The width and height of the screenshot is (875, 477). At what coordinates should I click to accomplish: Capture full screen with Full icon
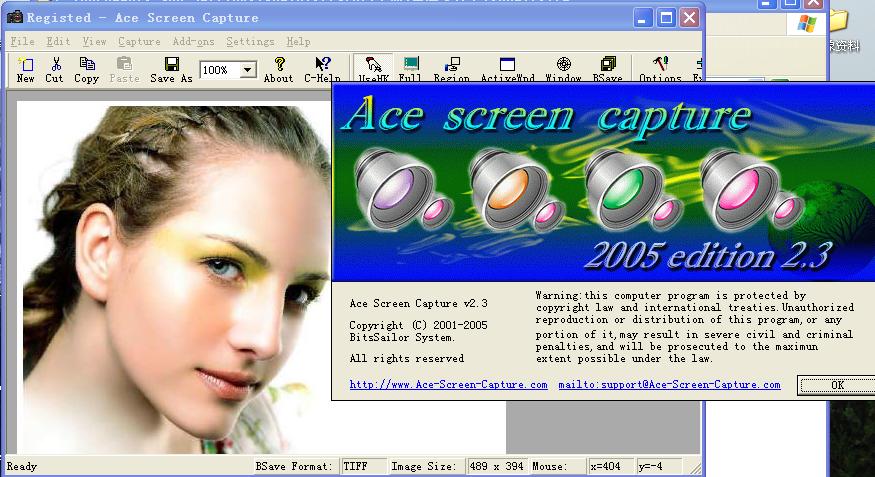[x=410, y=69]
